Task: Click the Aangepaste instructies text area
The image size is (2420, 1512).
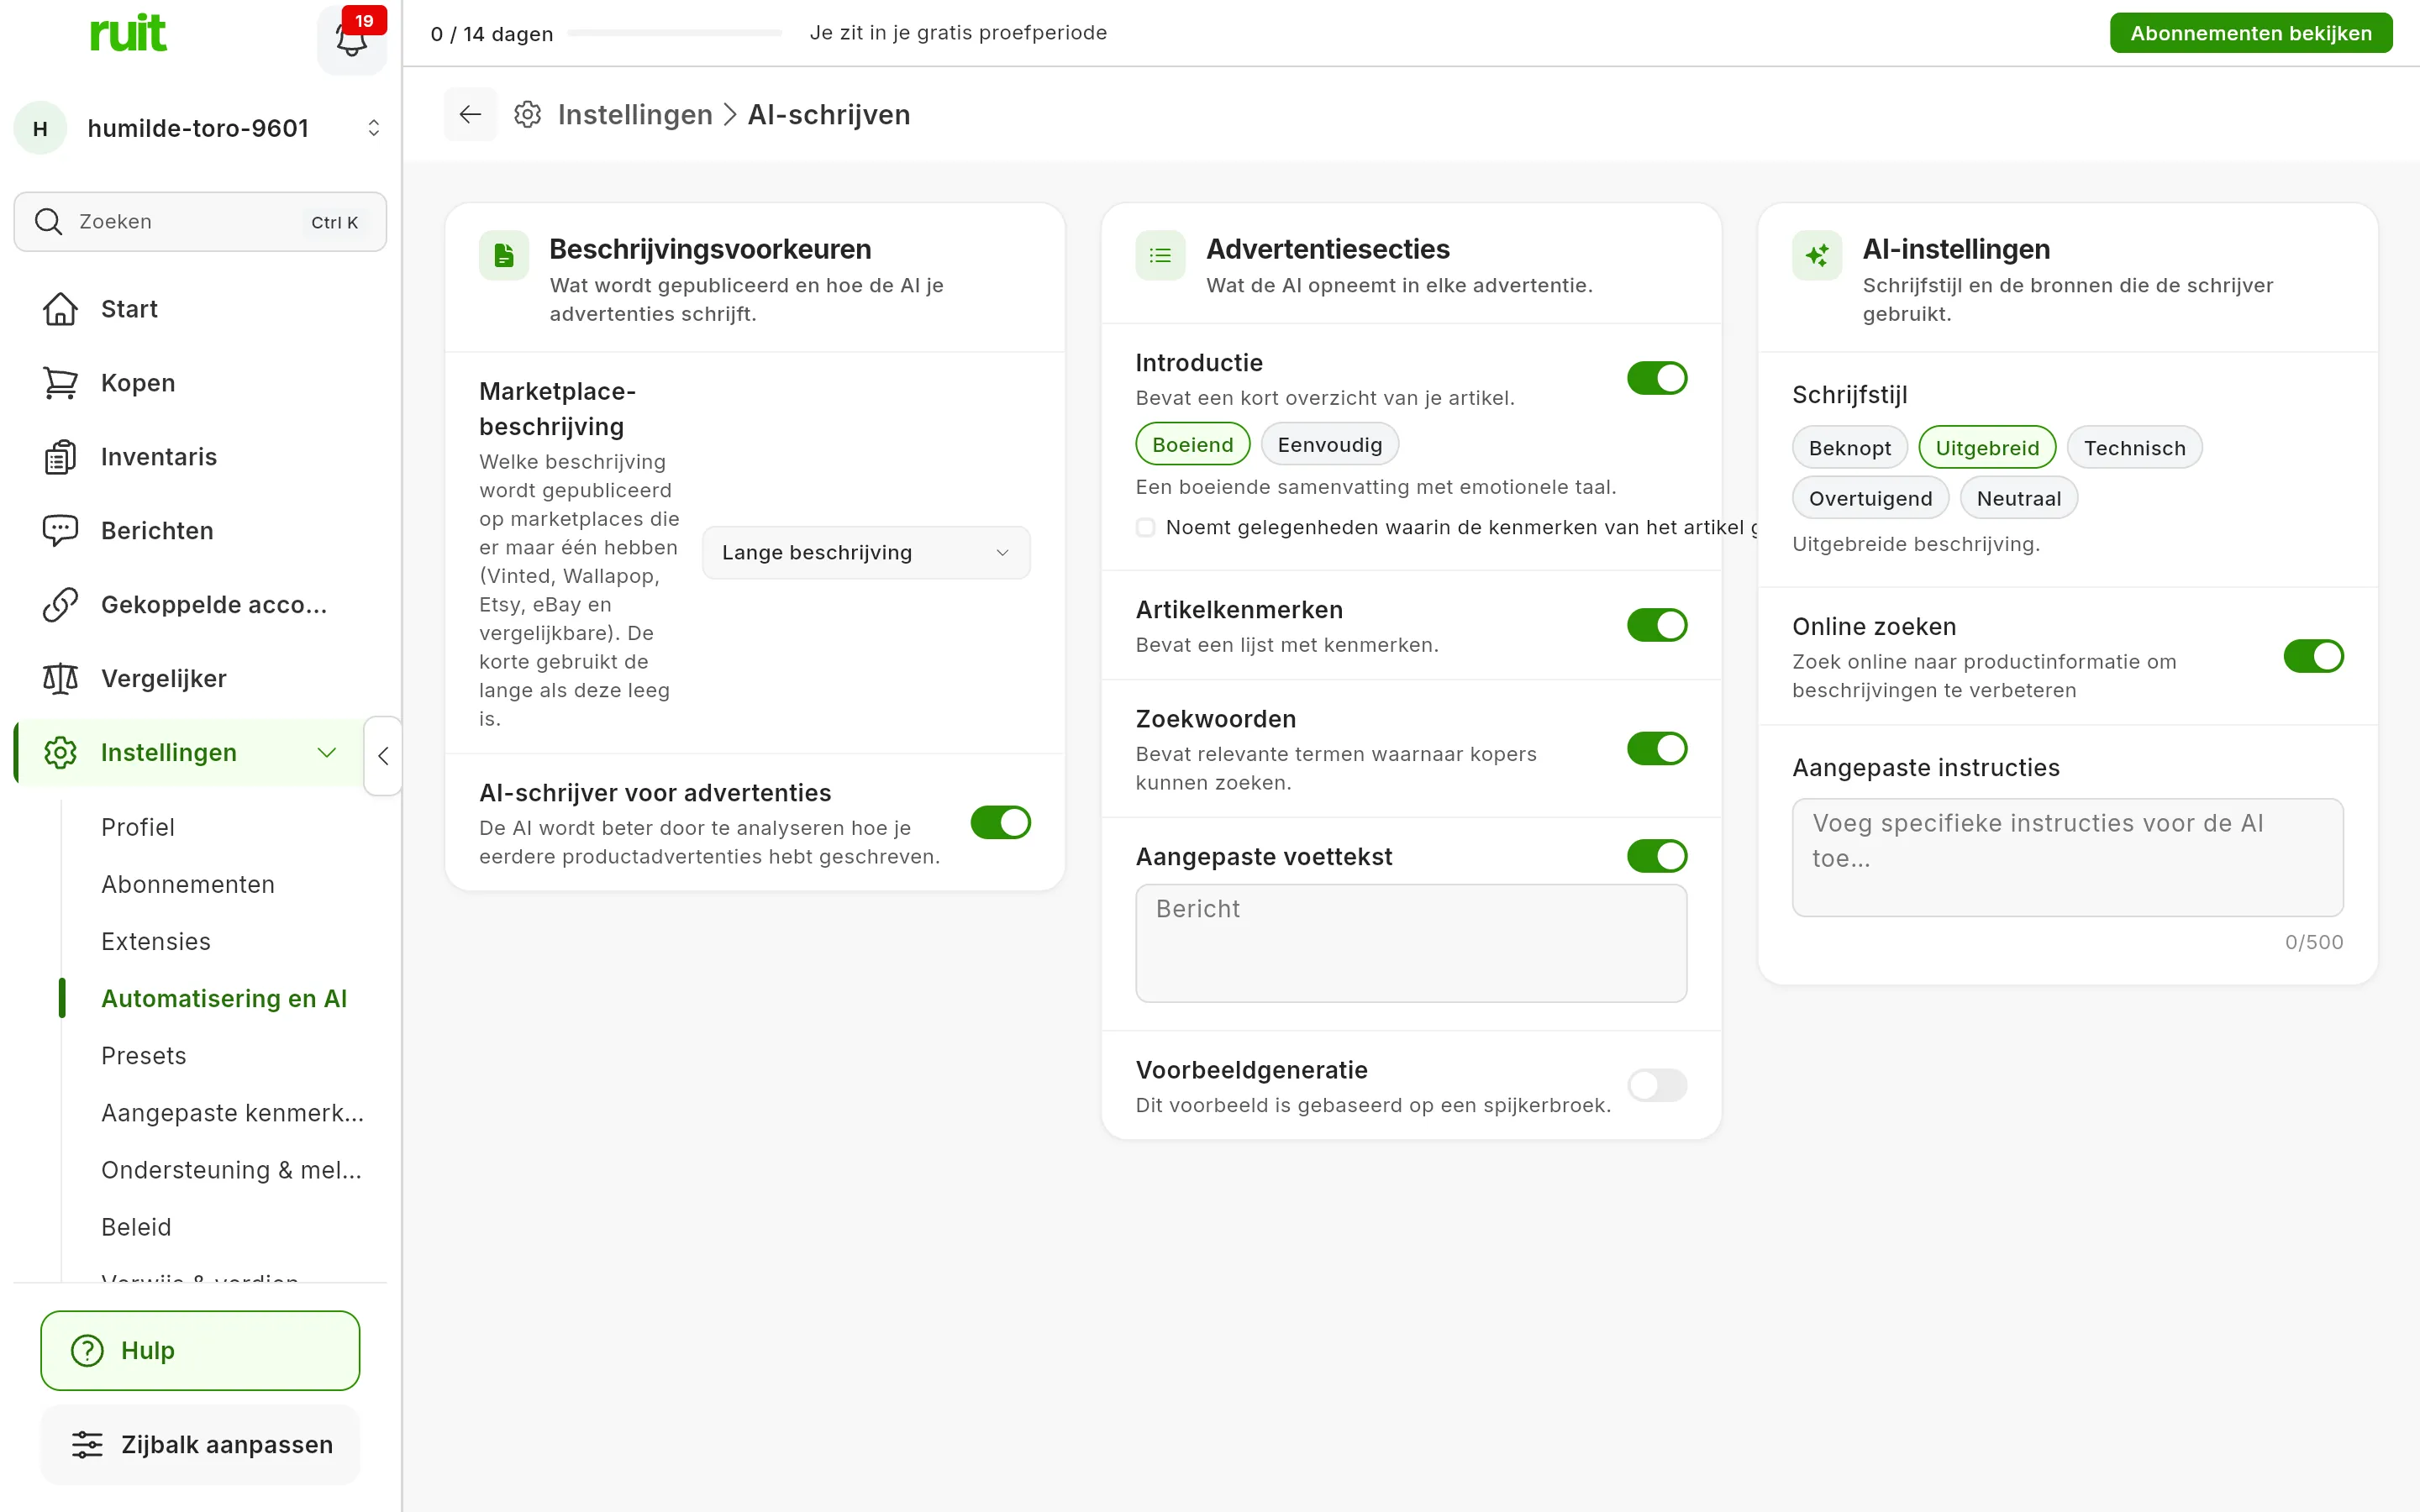Action: pyautogui.click(x=2067, y=857)
